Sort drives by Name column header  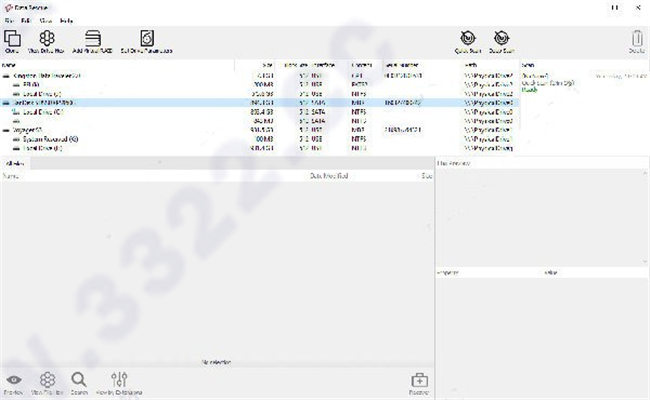coord(9,65)
